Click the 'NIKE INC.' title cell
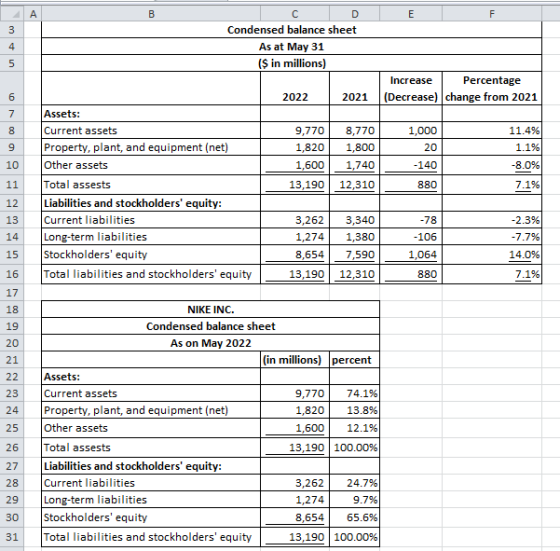Screen dimensions: 560x551 tap(210, 309)
